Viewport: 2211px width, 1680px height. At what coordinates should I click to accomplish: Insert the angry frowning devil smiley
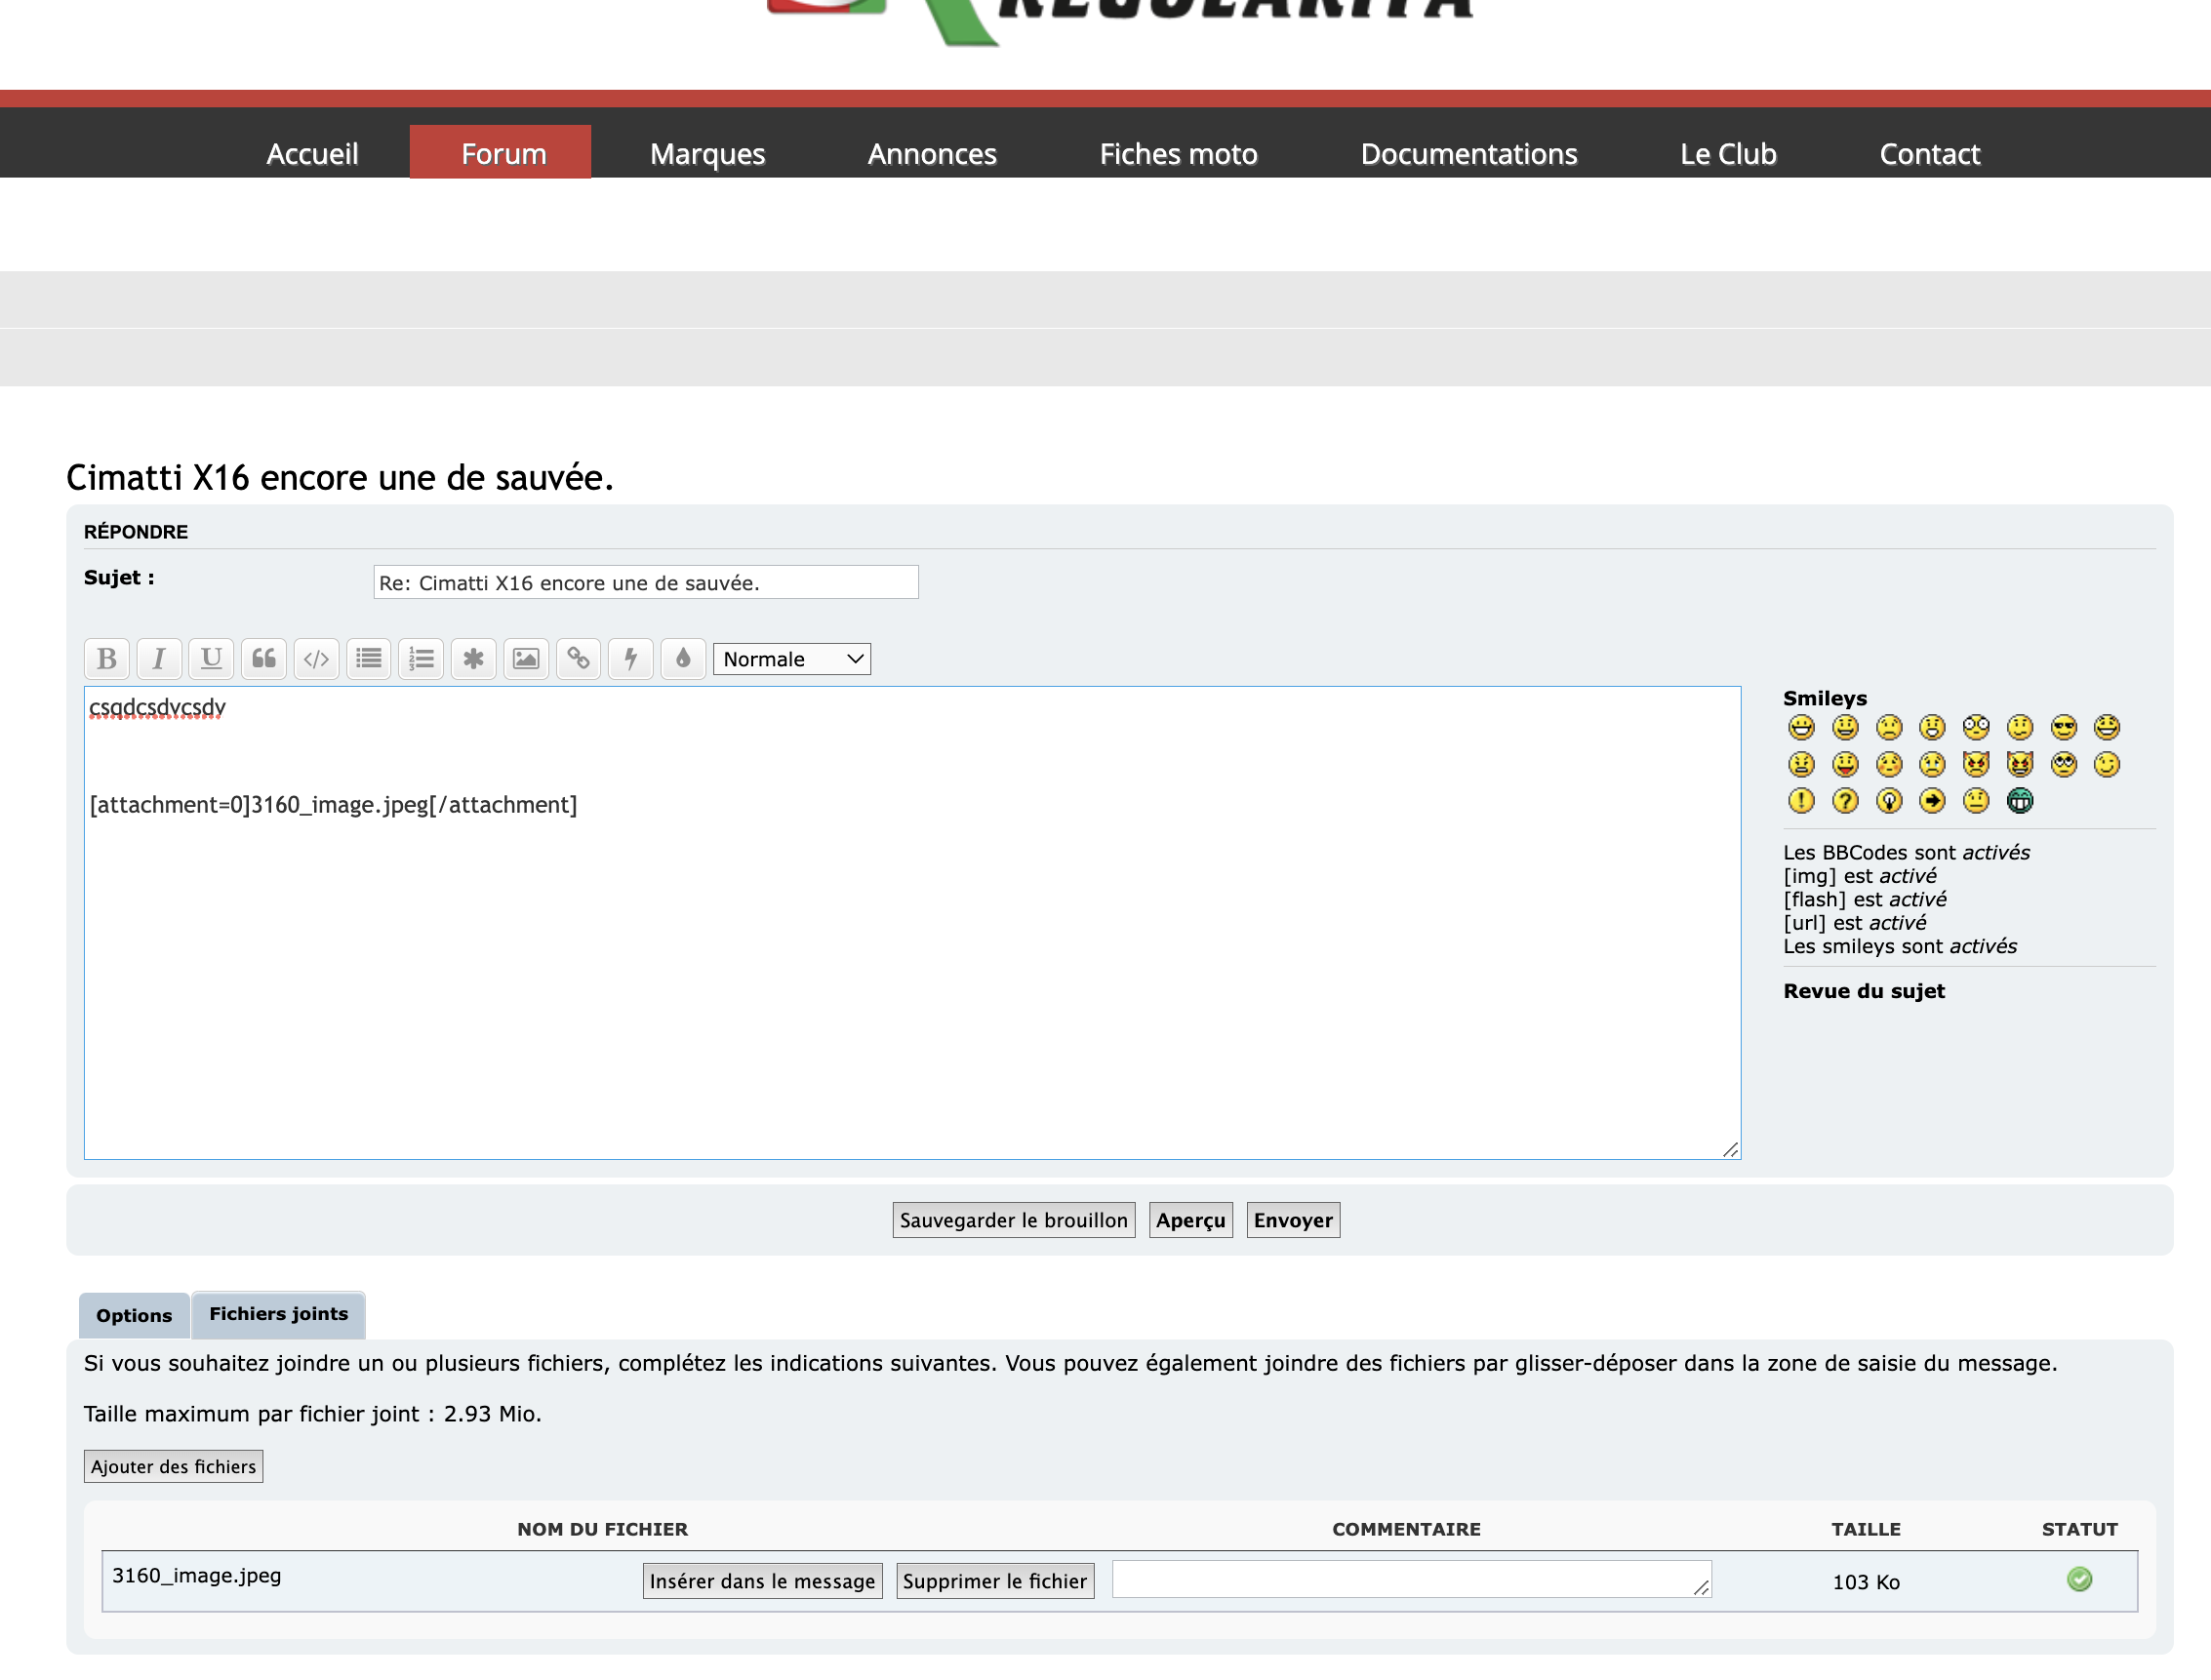(x=1976, y=765)
